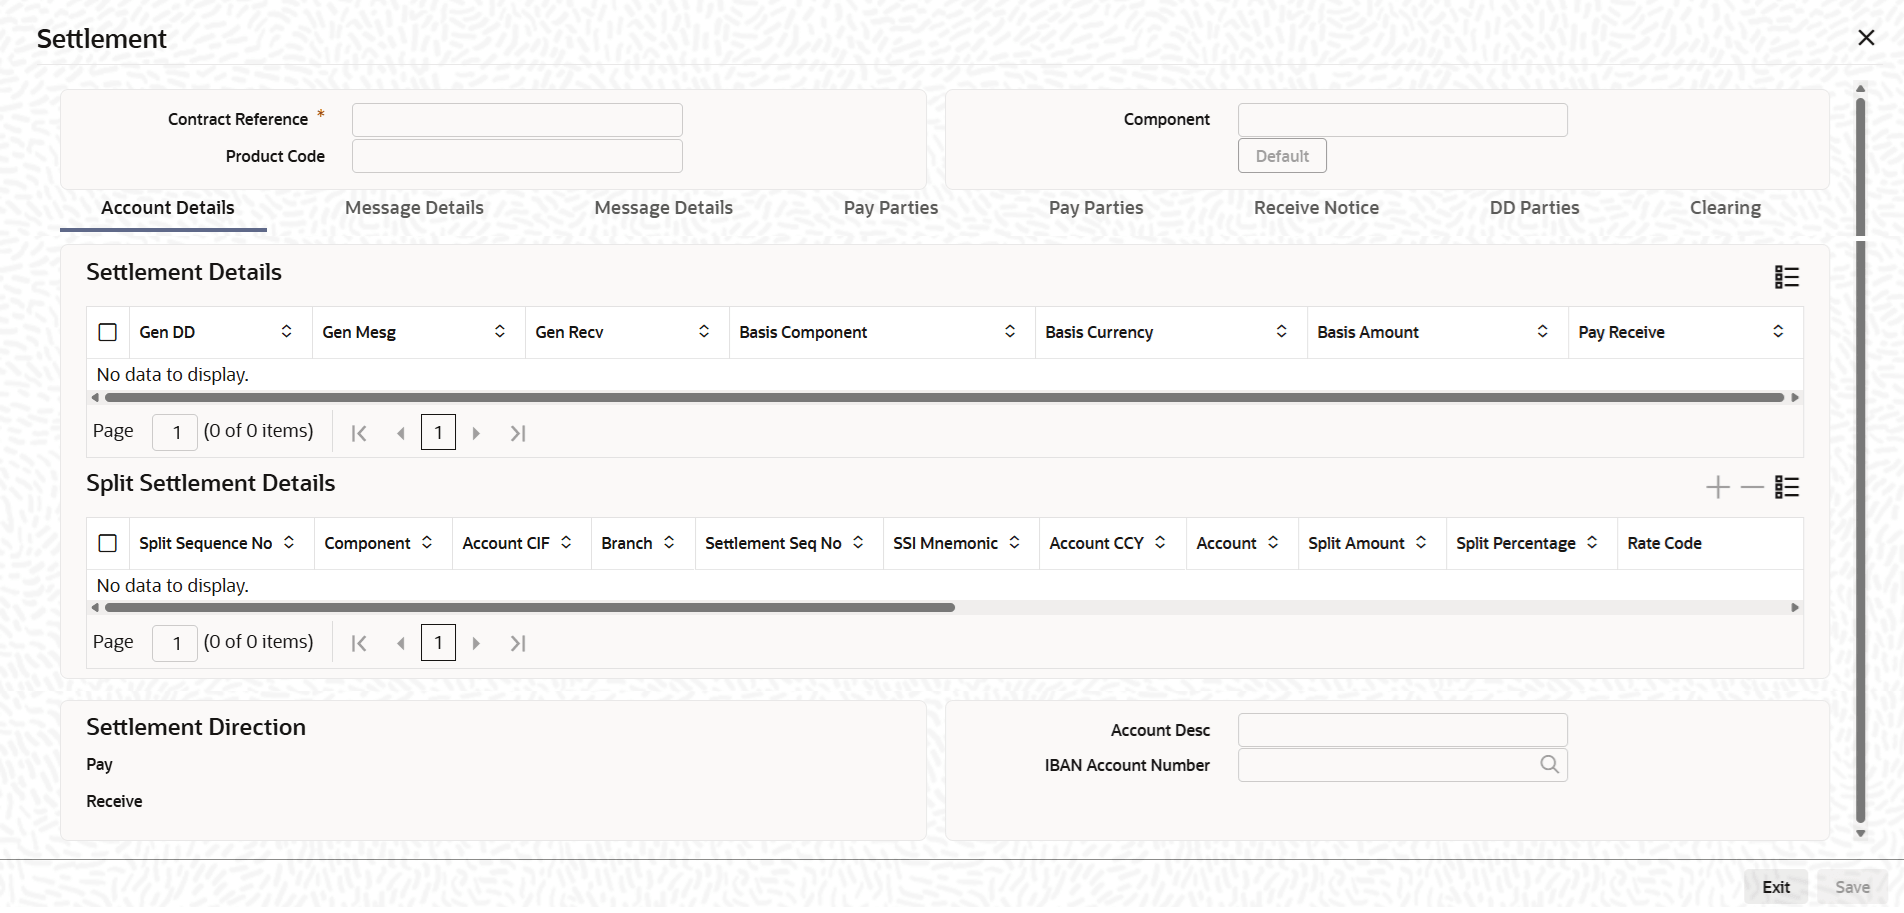Open the Receive Notice tab

point(1316,208)
